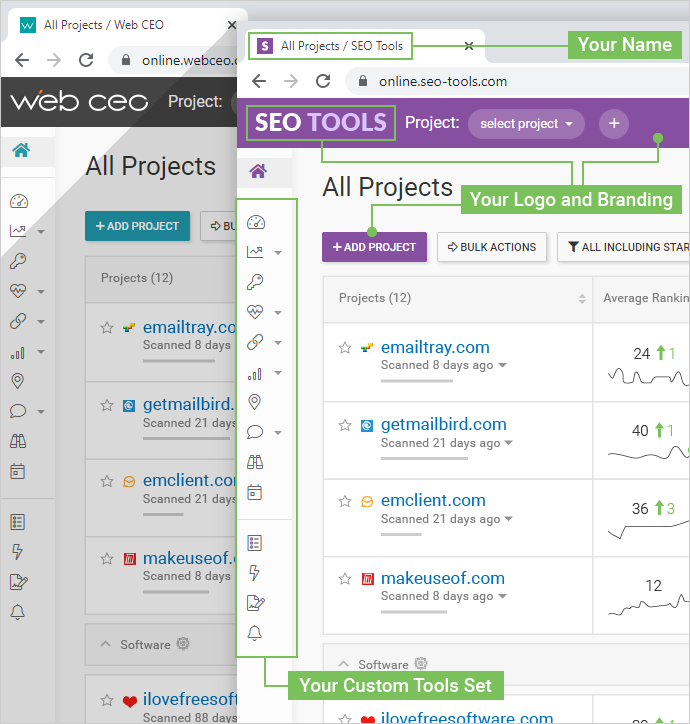Click the binoculars icon in SEO Tools sidebar
The width and height of the screenshot is (690, 724).
(255, 462)
